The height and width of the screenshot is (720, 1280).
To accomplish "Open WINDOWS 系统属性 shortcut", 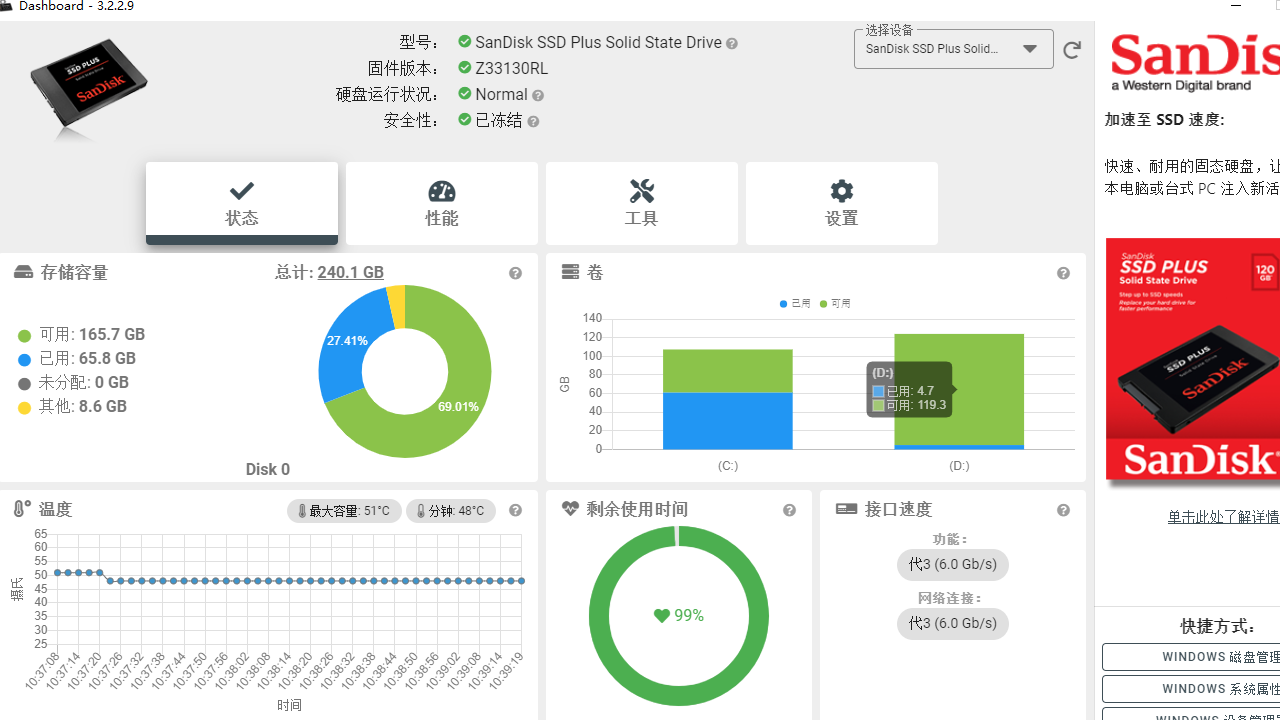I will 1191,689.
